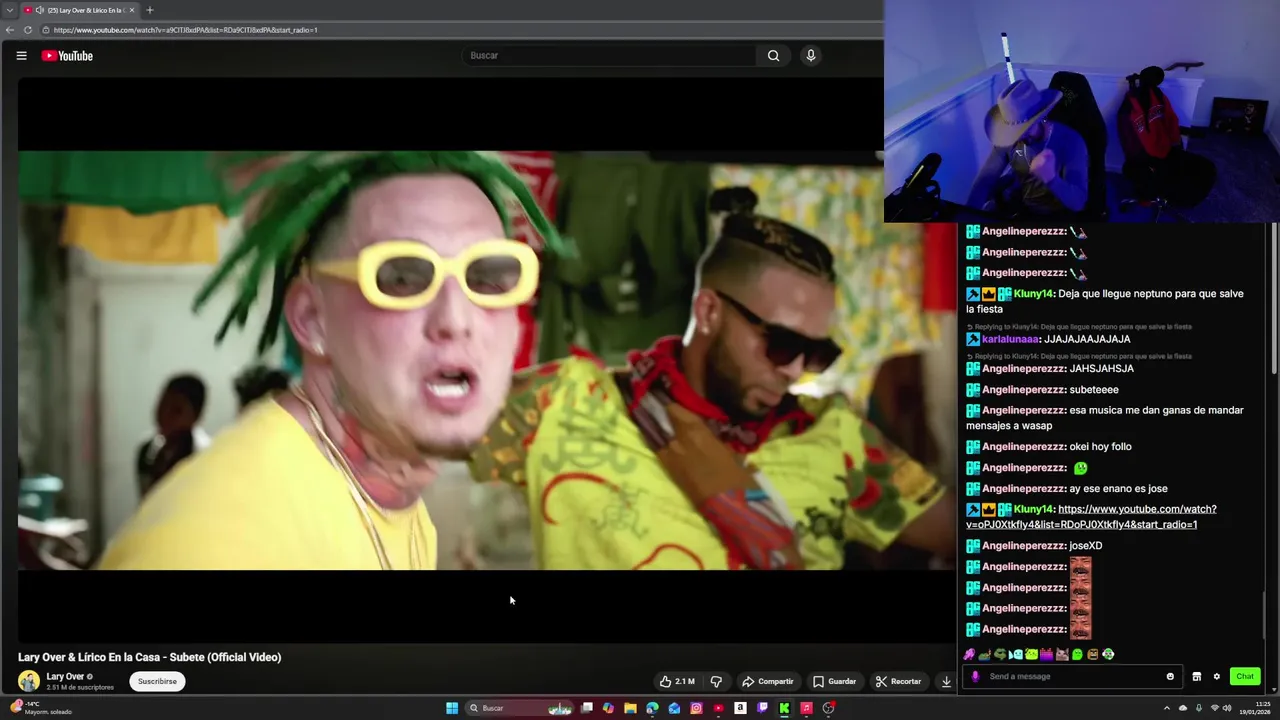Go to the YouTube home logo
Image resolution: width=1280 pixels, height=720 pixels.
67,56
